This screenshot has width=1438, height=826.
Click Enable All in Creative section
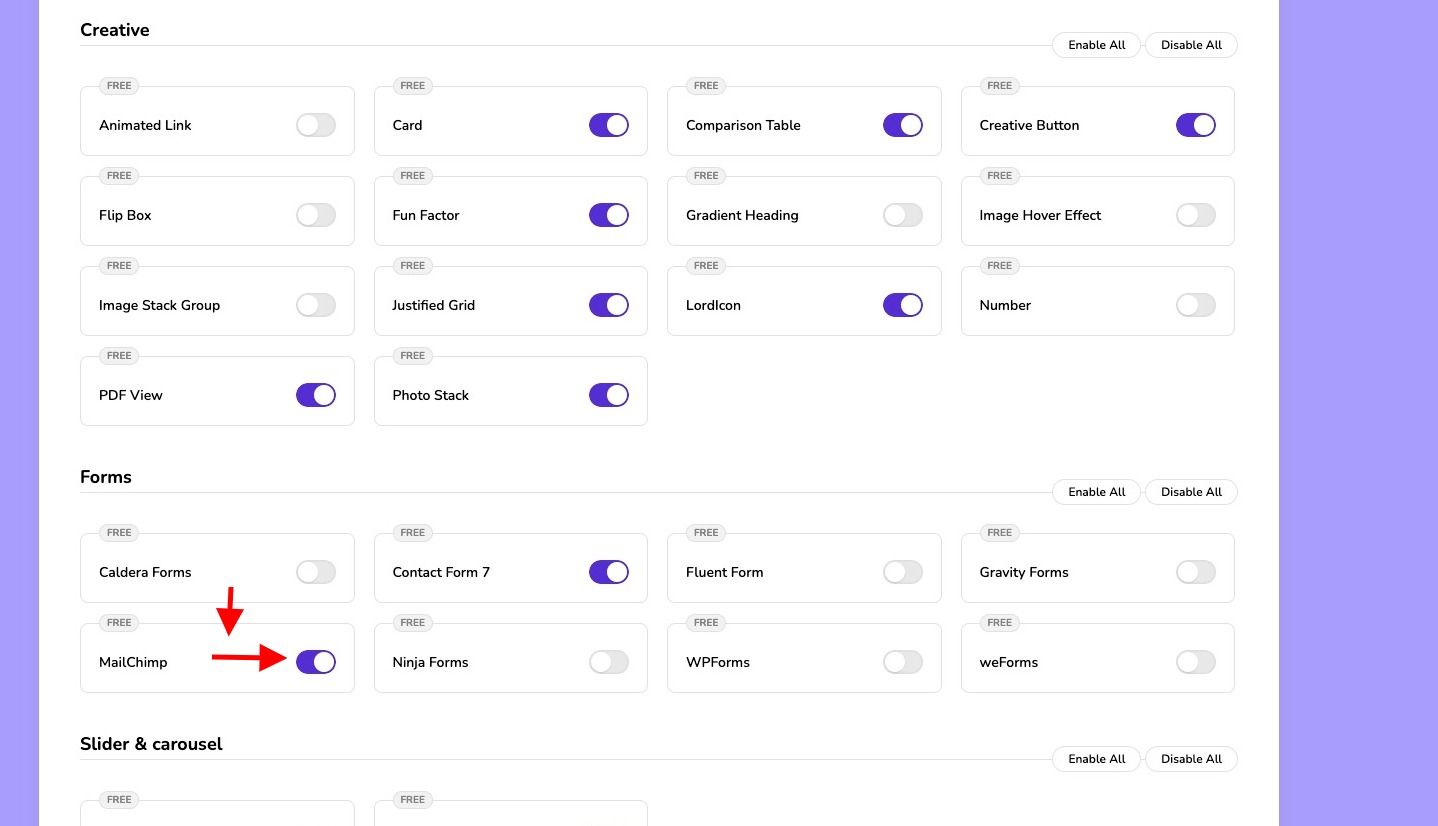coord(1096,45)
